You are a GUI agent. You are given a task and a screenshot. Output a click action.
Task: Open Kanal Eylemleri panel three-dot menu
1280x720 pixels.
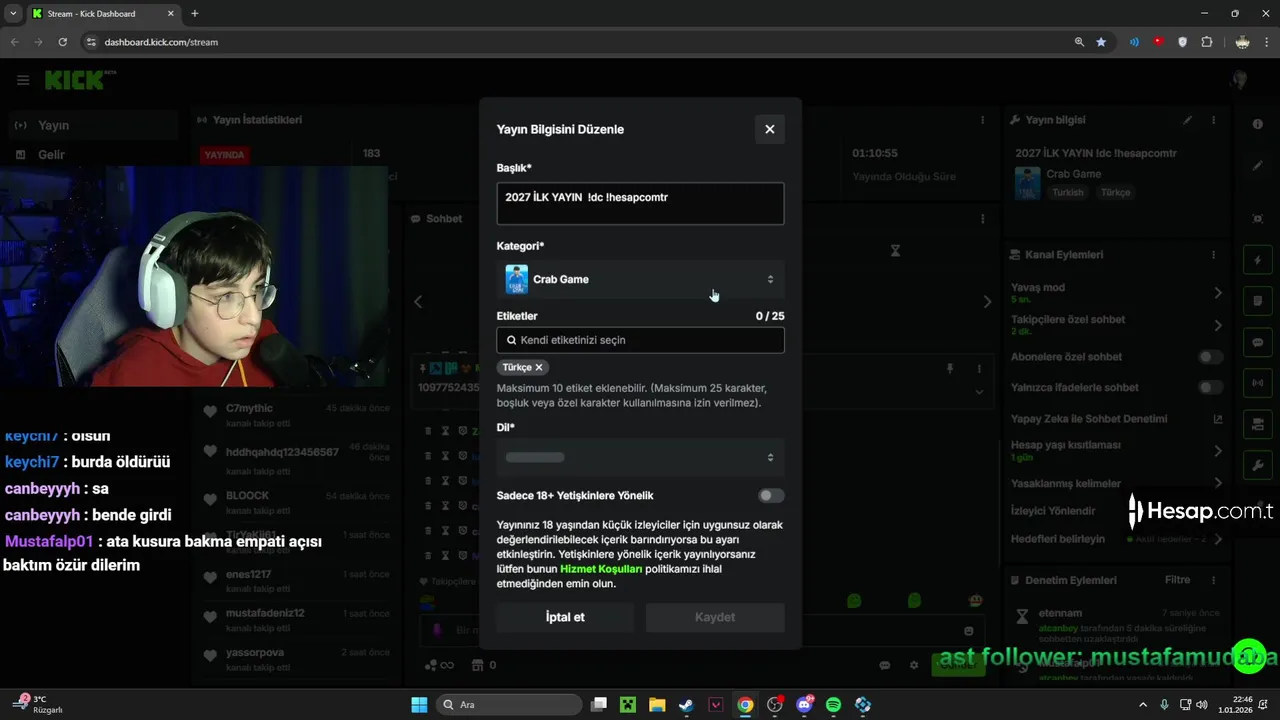[1214, 255]
